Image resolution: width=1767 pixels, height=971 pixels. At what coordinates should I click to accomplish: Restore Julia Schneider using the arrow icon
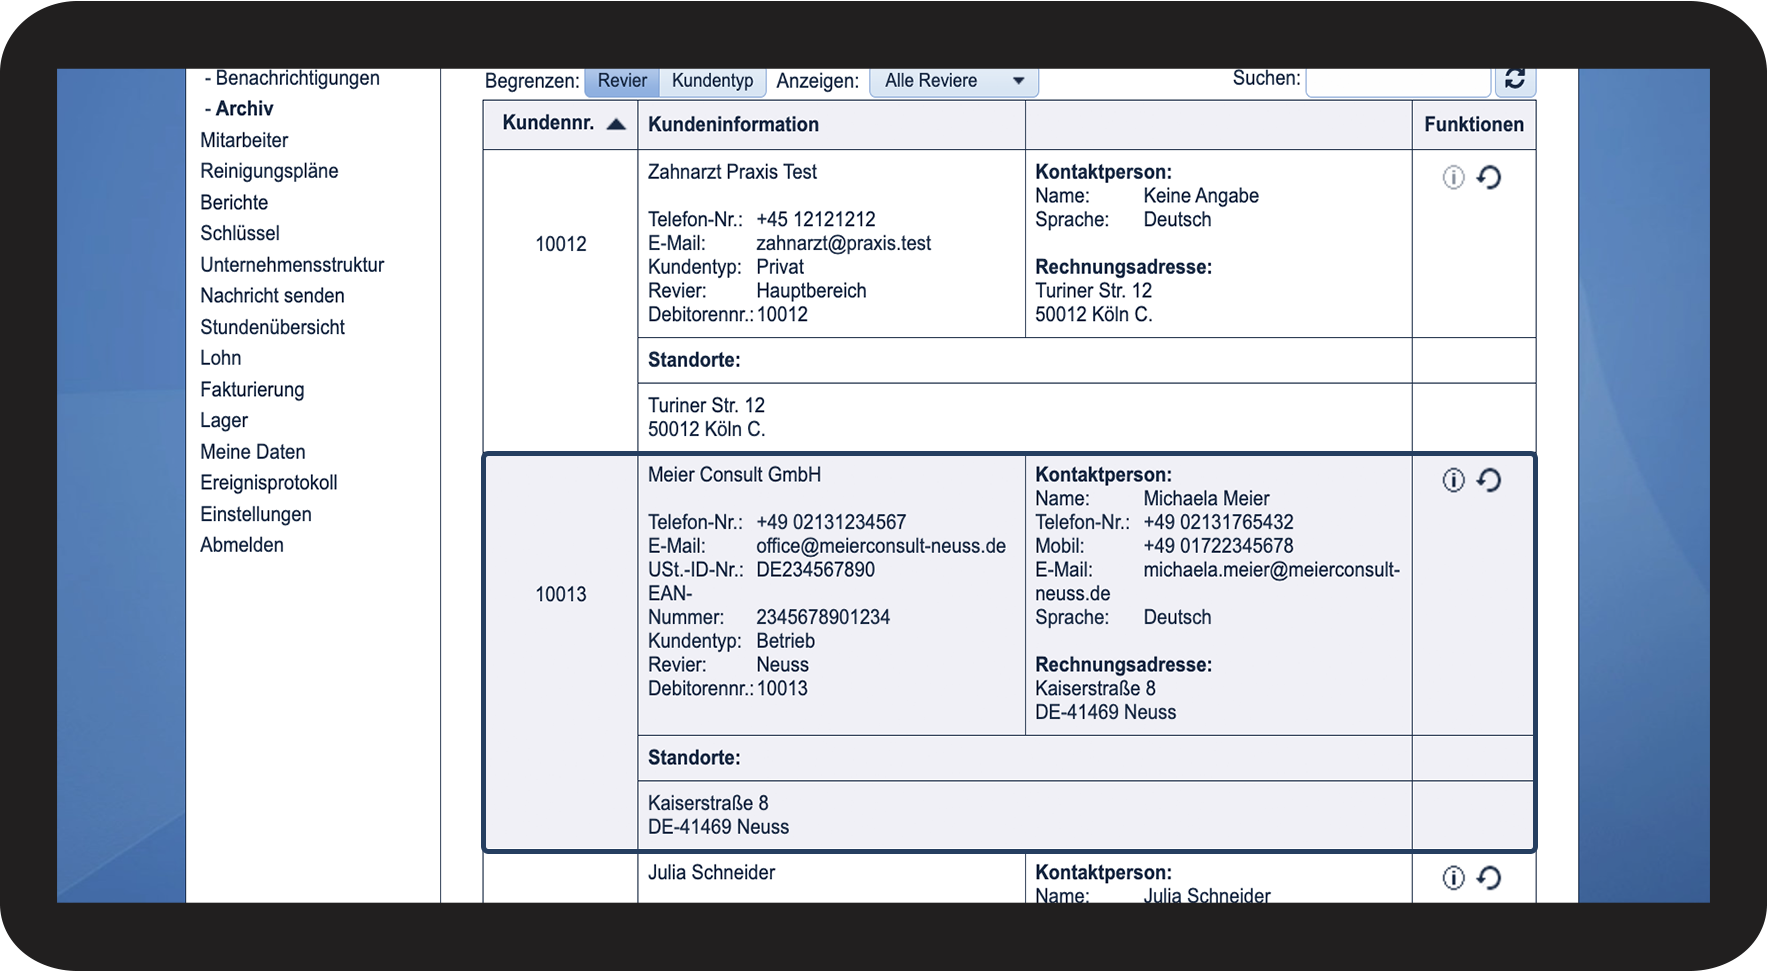(x=1489, y=877)
